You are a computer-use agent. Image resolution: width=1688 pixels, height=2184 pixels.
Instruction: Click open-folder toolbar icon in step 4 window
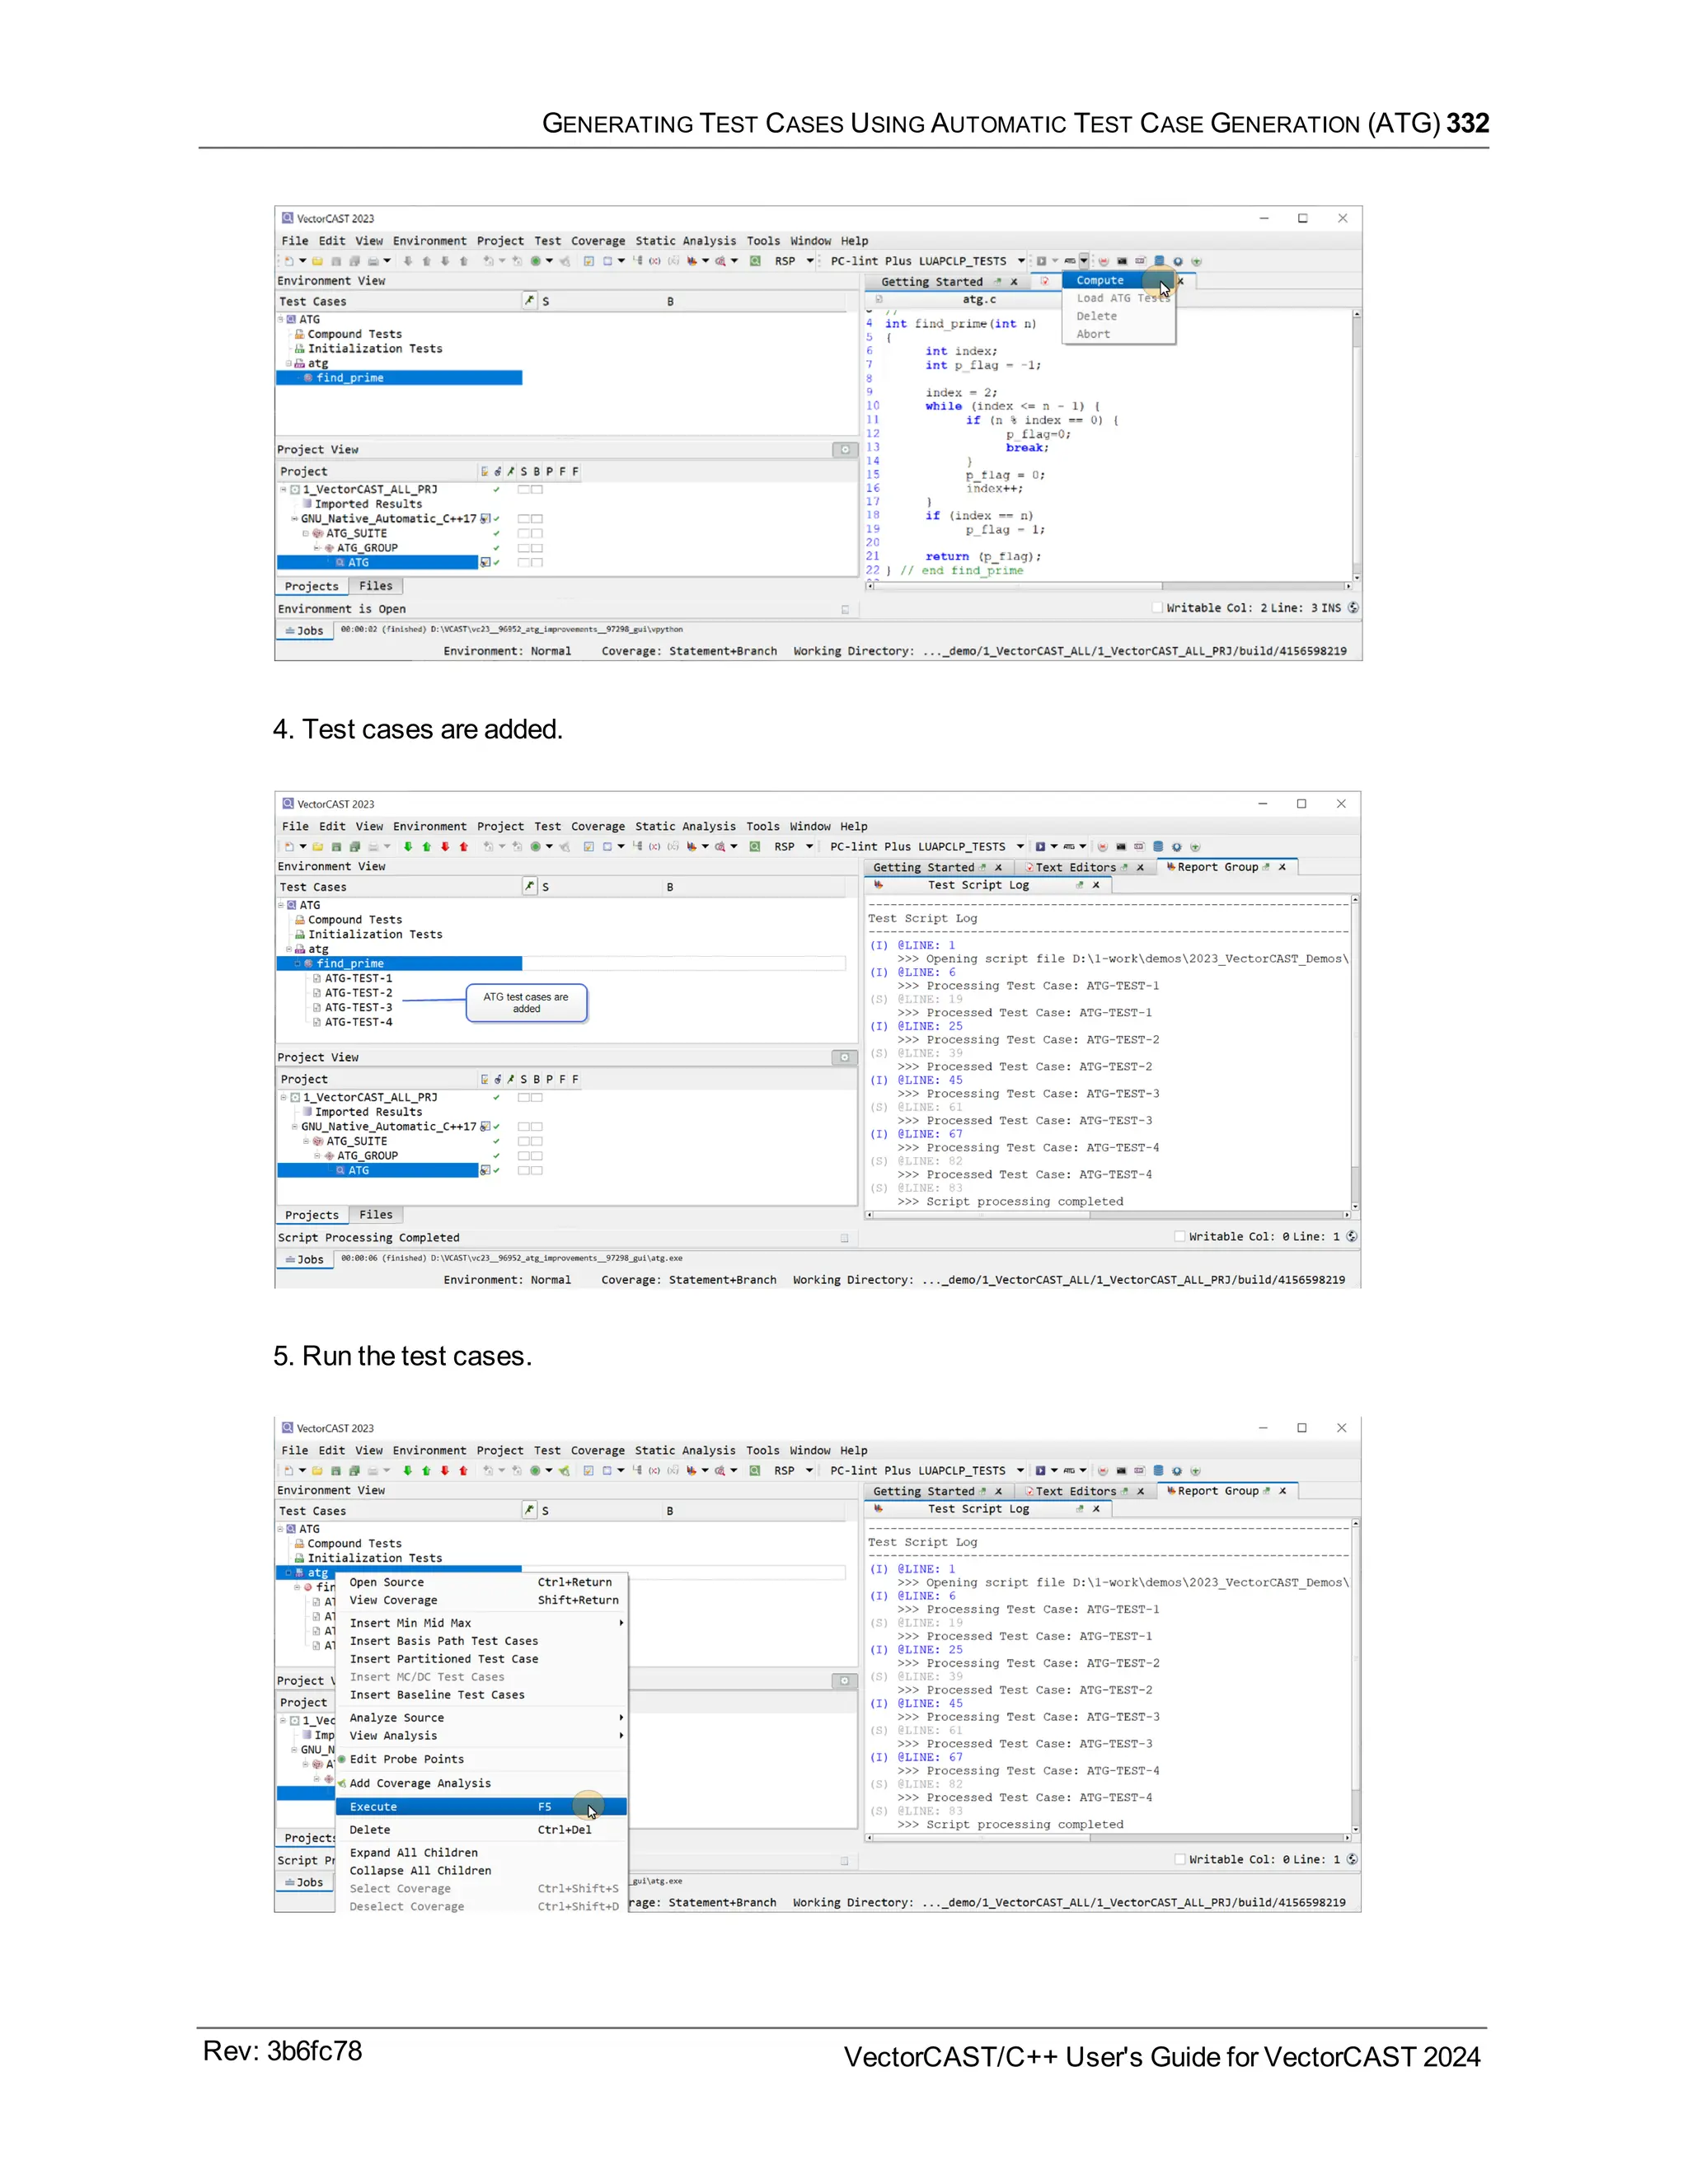tap(318, 847)
